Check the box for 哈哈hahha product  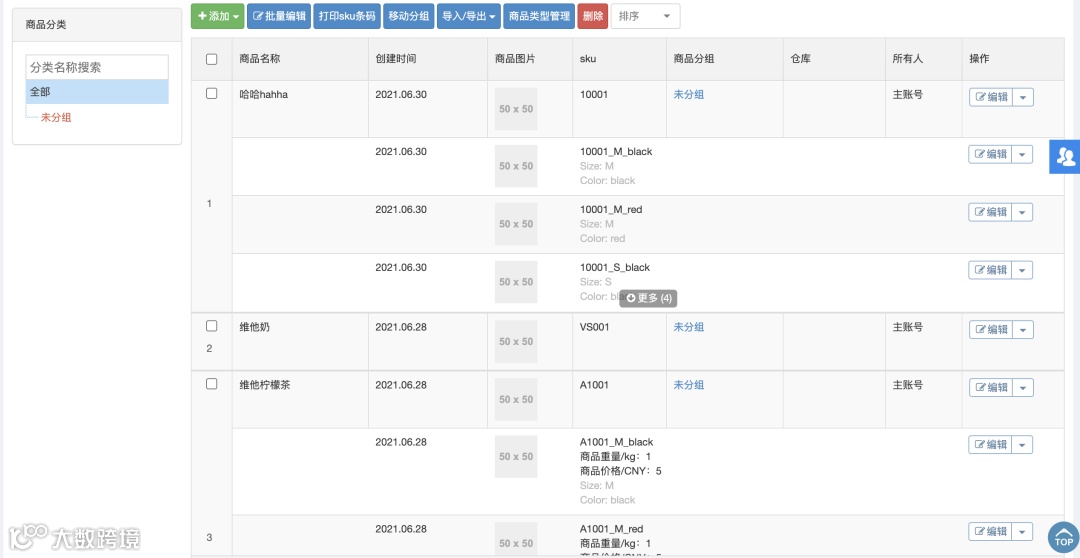point(211,94)
